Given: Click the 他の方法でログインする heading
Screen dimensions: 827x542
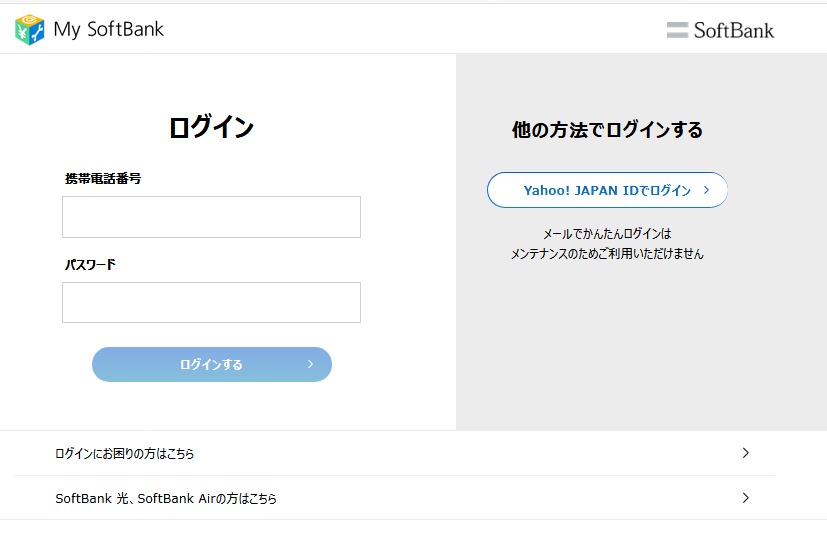Looking at the screenshot, I should [607, 130].
